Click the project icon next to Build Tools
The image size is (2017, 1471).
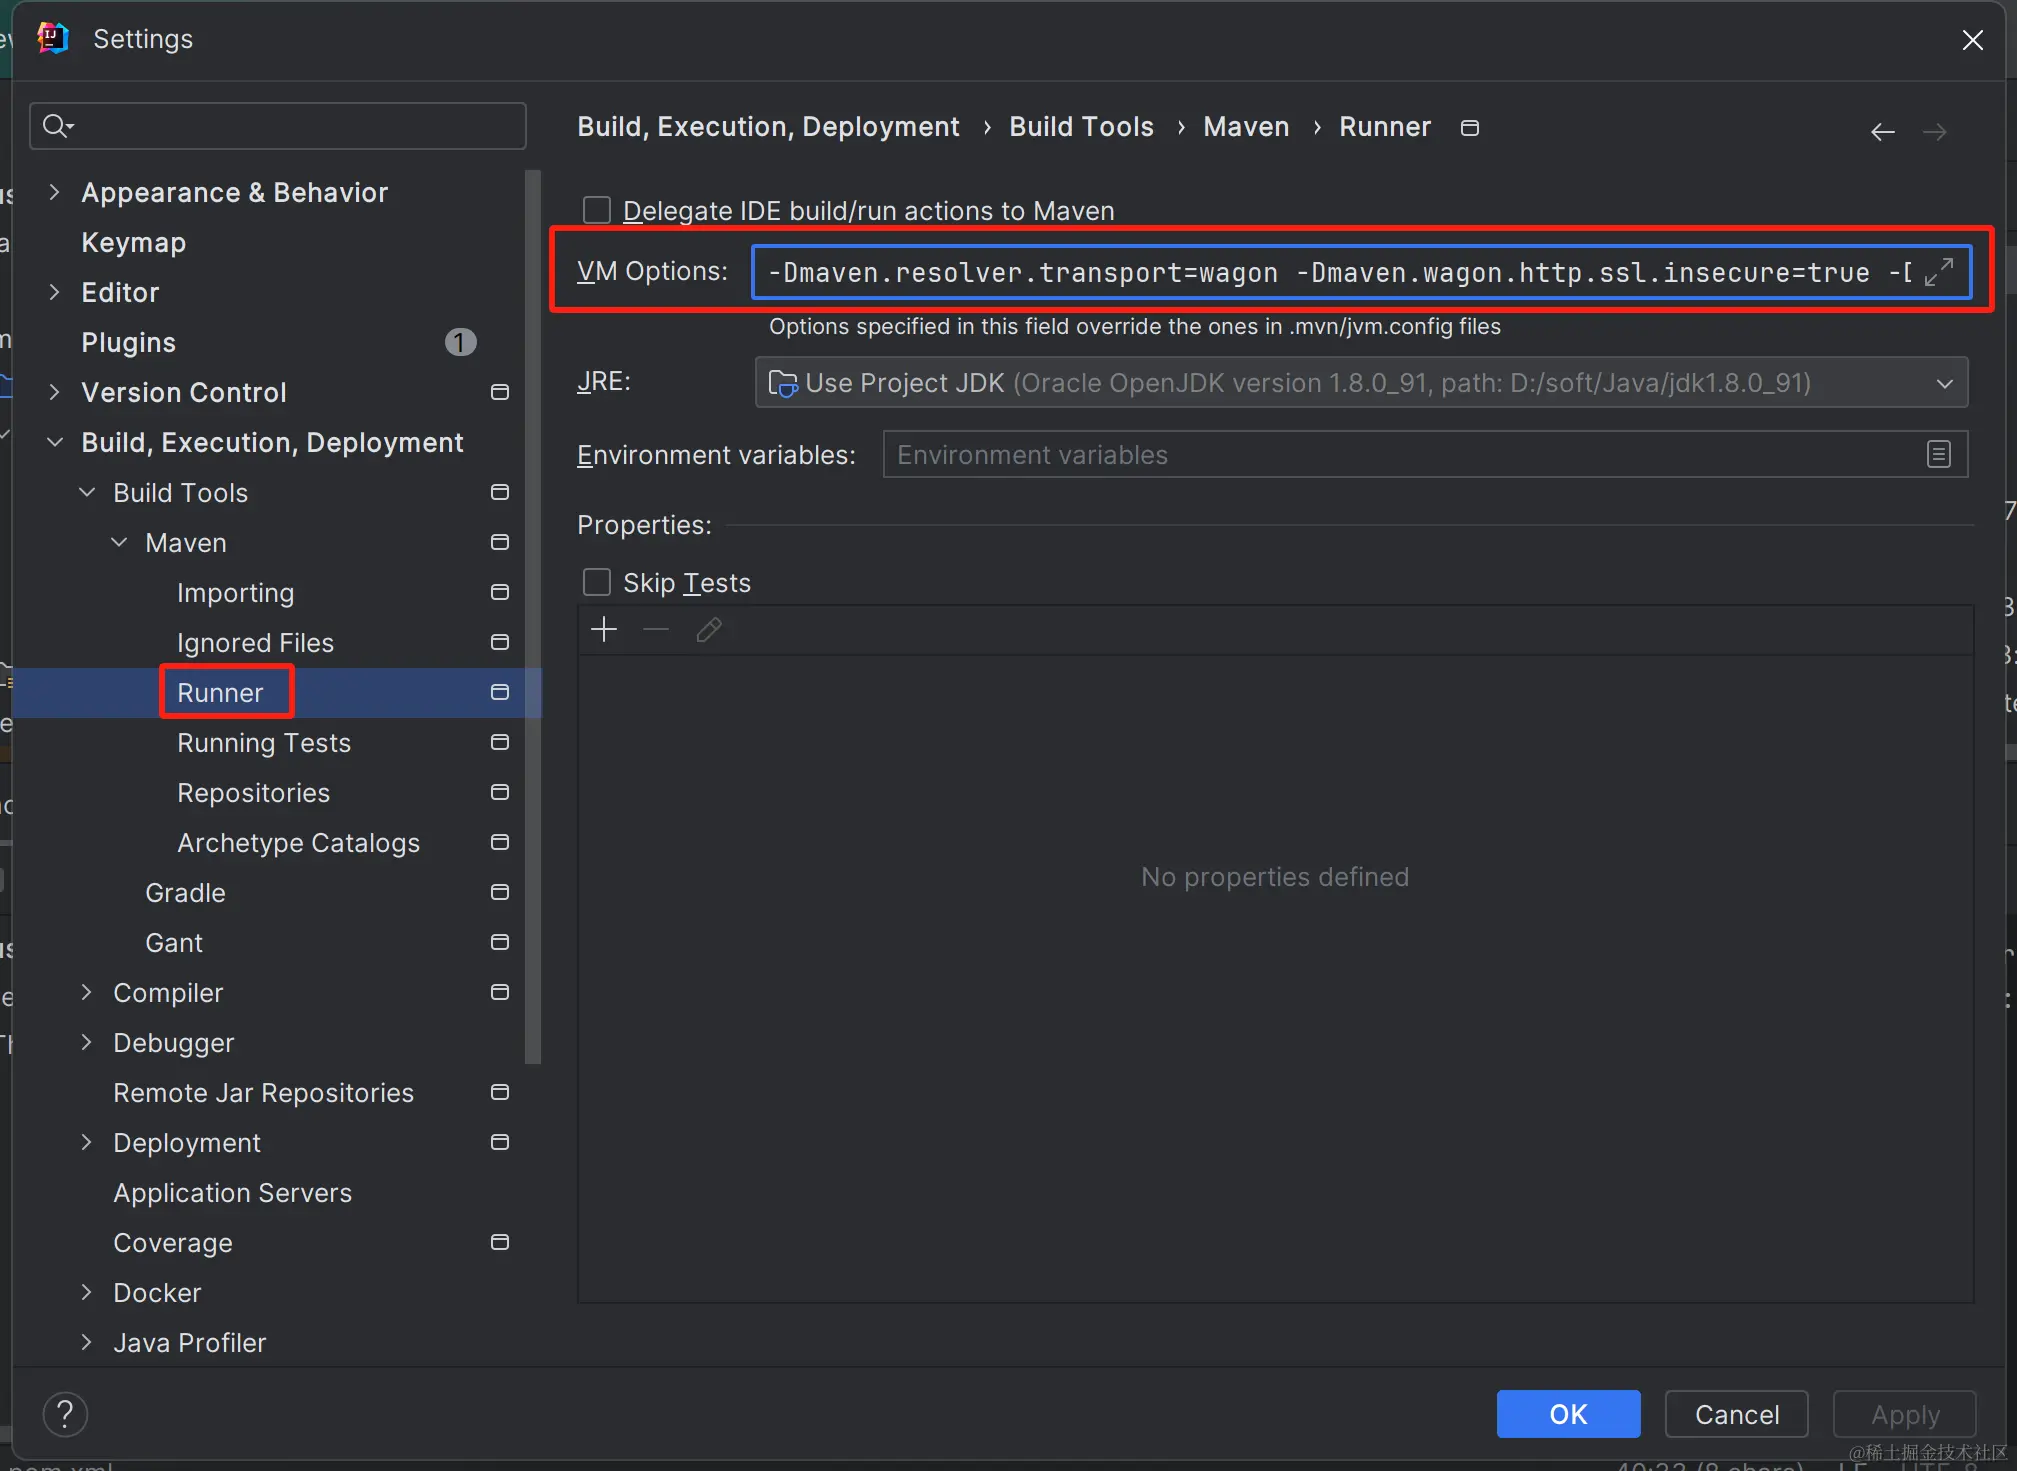[500, 492]
